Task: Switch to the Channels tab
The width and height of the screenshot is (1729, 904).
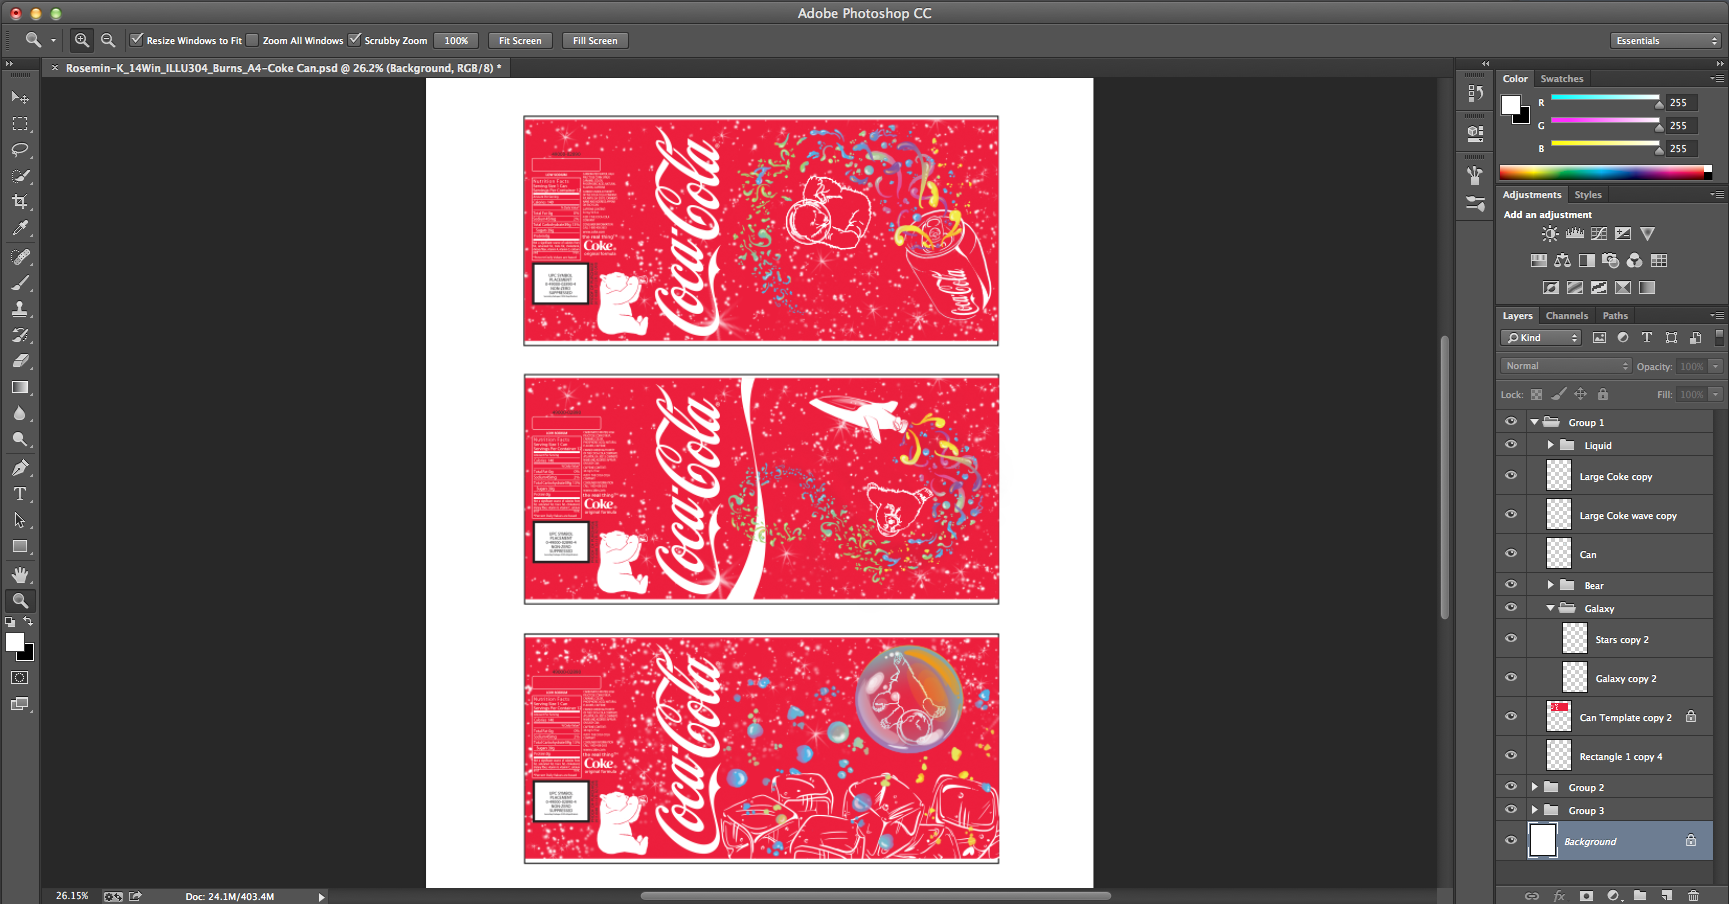Action: 1566,316
